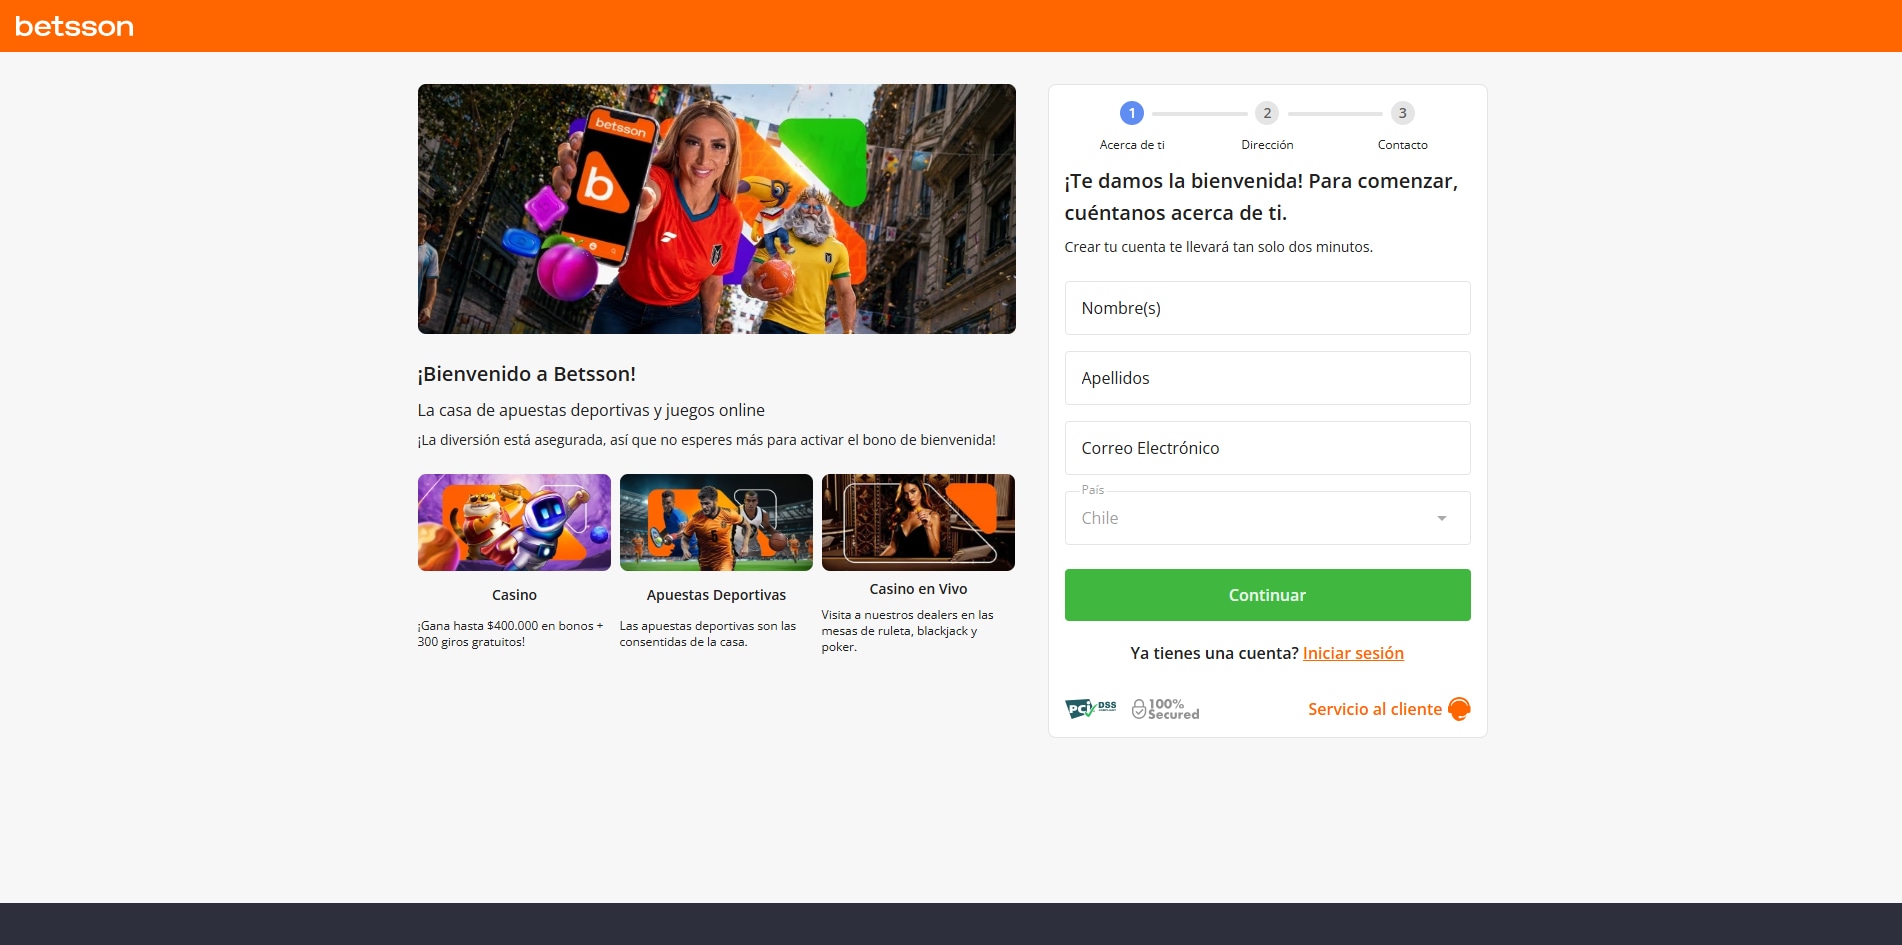Screen dimensions: 1902x945
Task: Click '¡Te damos la bienvenida!' form heading
Action: (1261, 197)
